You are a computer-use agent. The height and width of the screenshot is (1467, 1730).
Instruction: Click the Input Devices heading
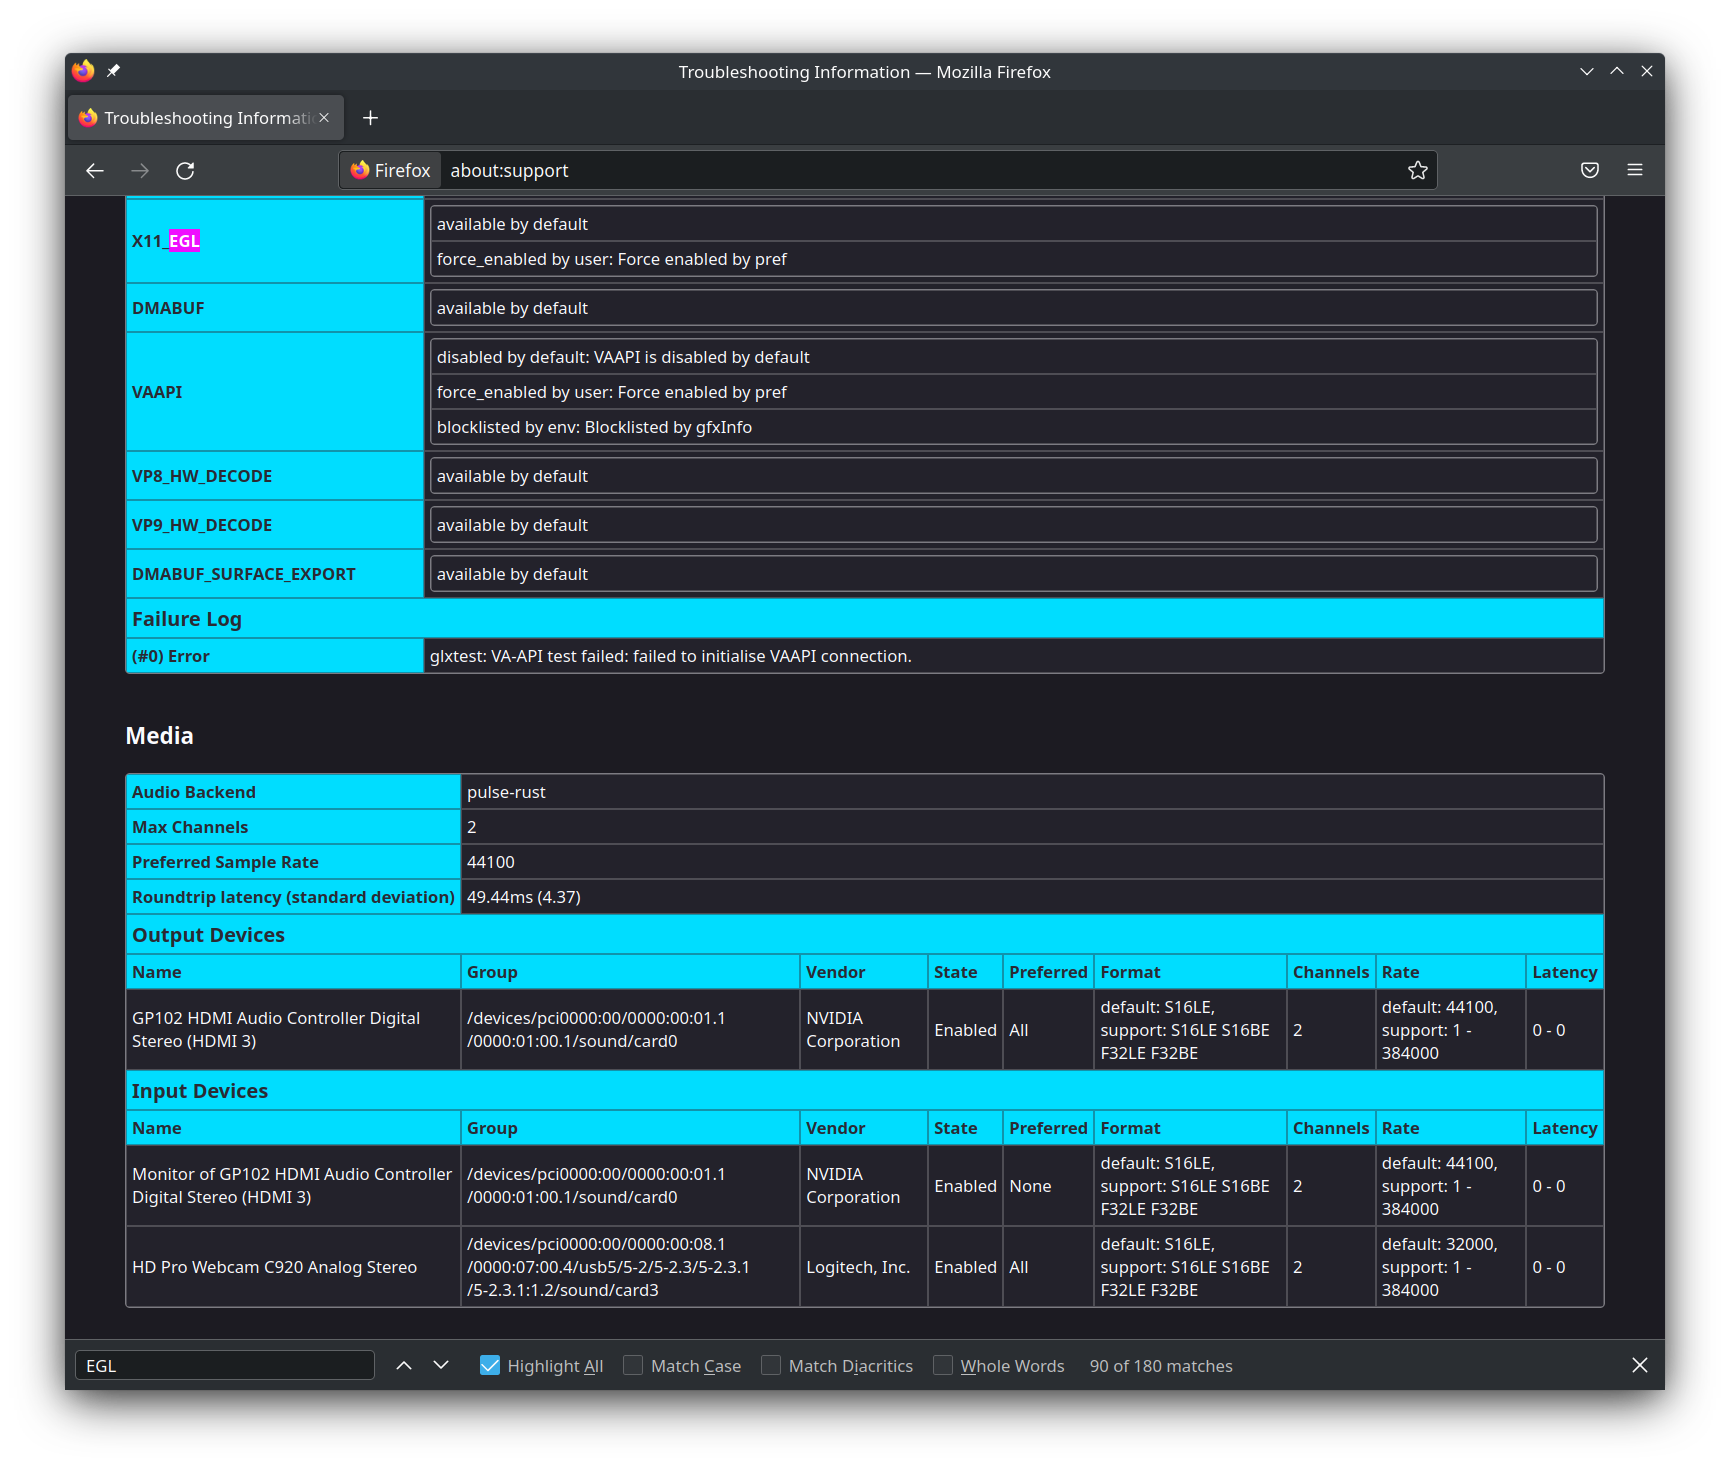[200, 1091]
